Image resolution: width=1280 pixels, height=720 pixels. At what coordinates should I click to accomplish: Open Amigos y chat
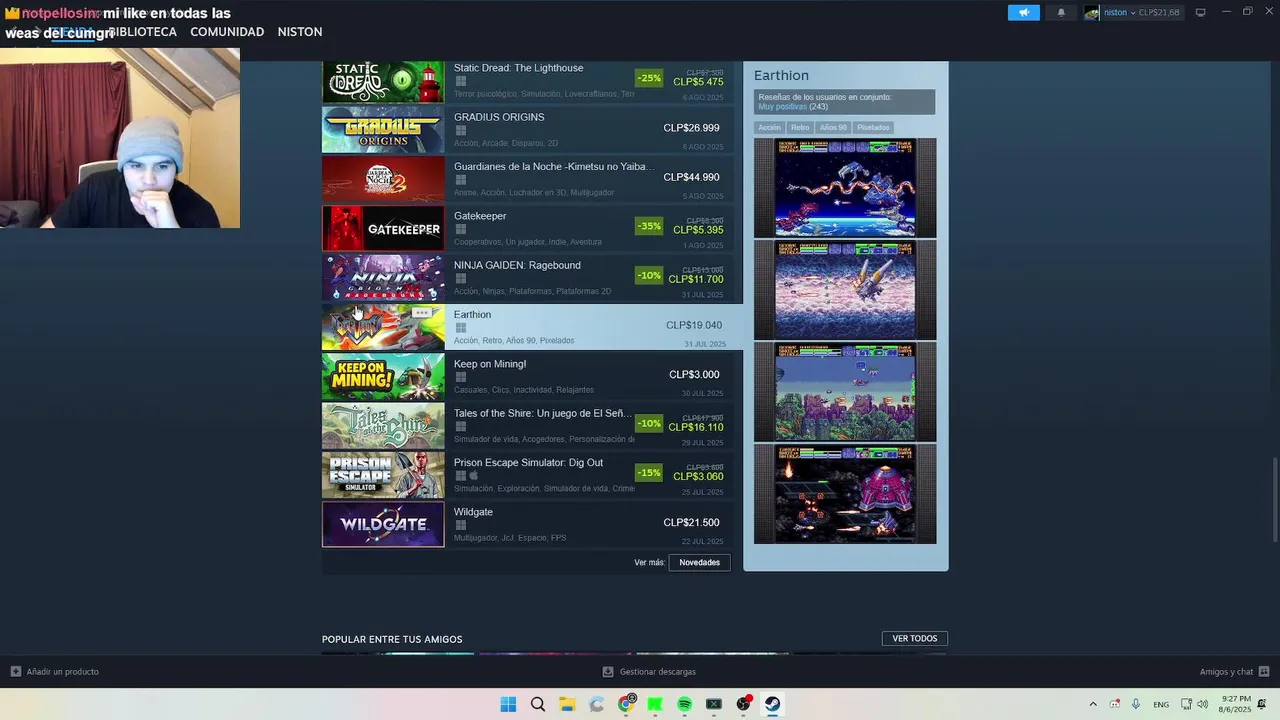click(x=1235, y=672)
